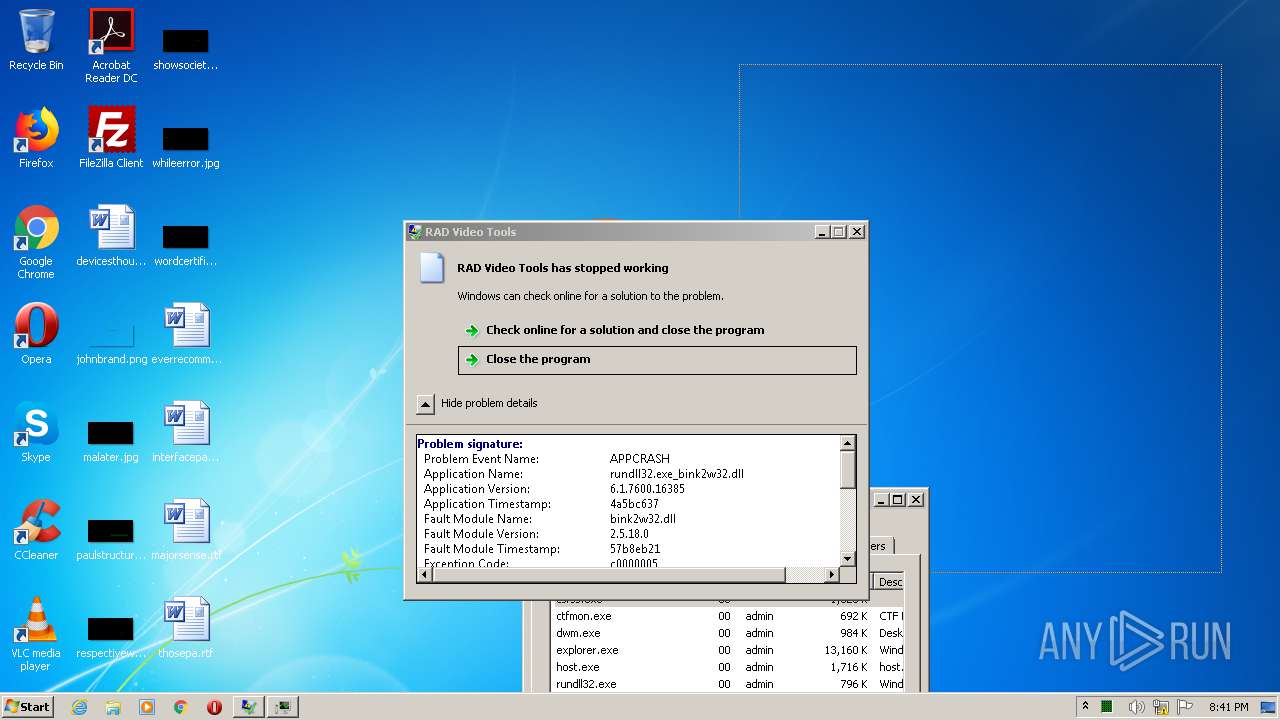This screenshot has height=720, width=1280.
Task: Choose Check online for a solution and close
Action: pos(657,330)
